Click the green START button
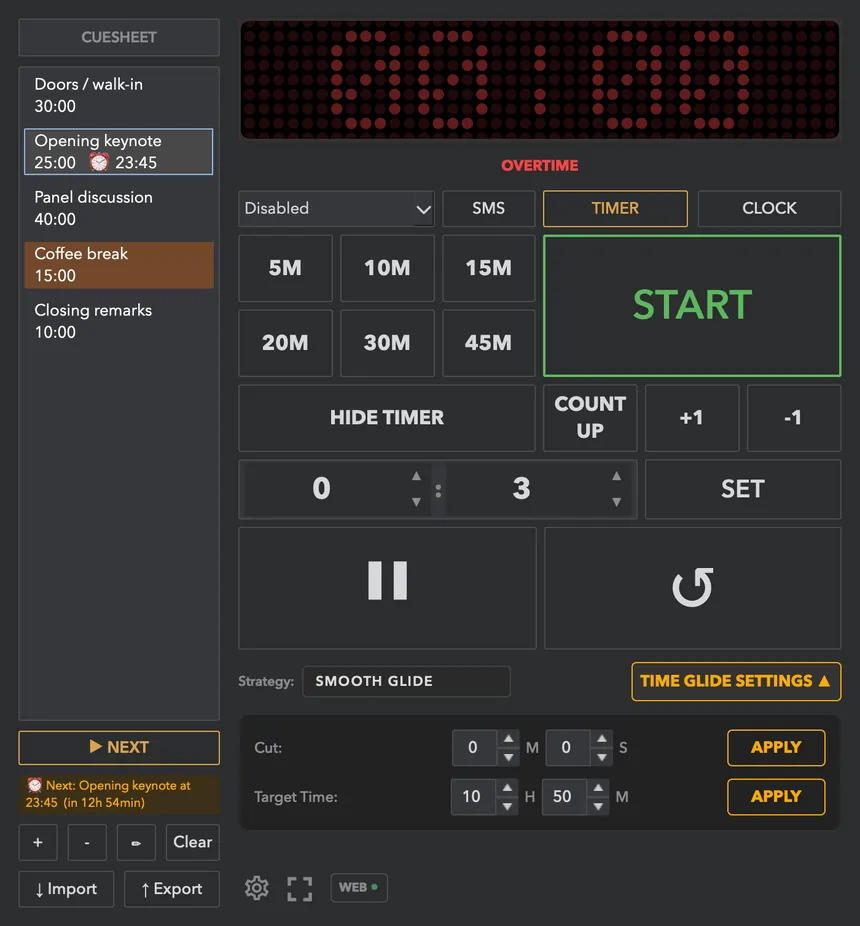860x926 pixels. pos(692,305)
